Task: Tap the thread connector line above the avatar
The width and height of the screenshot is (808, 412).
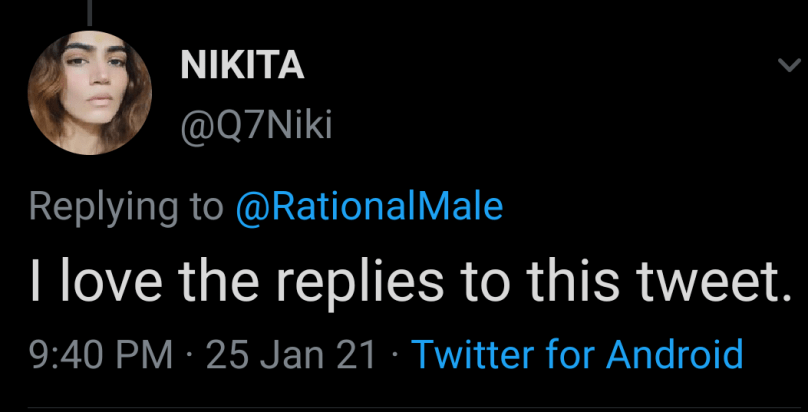Action: point(90,12)
